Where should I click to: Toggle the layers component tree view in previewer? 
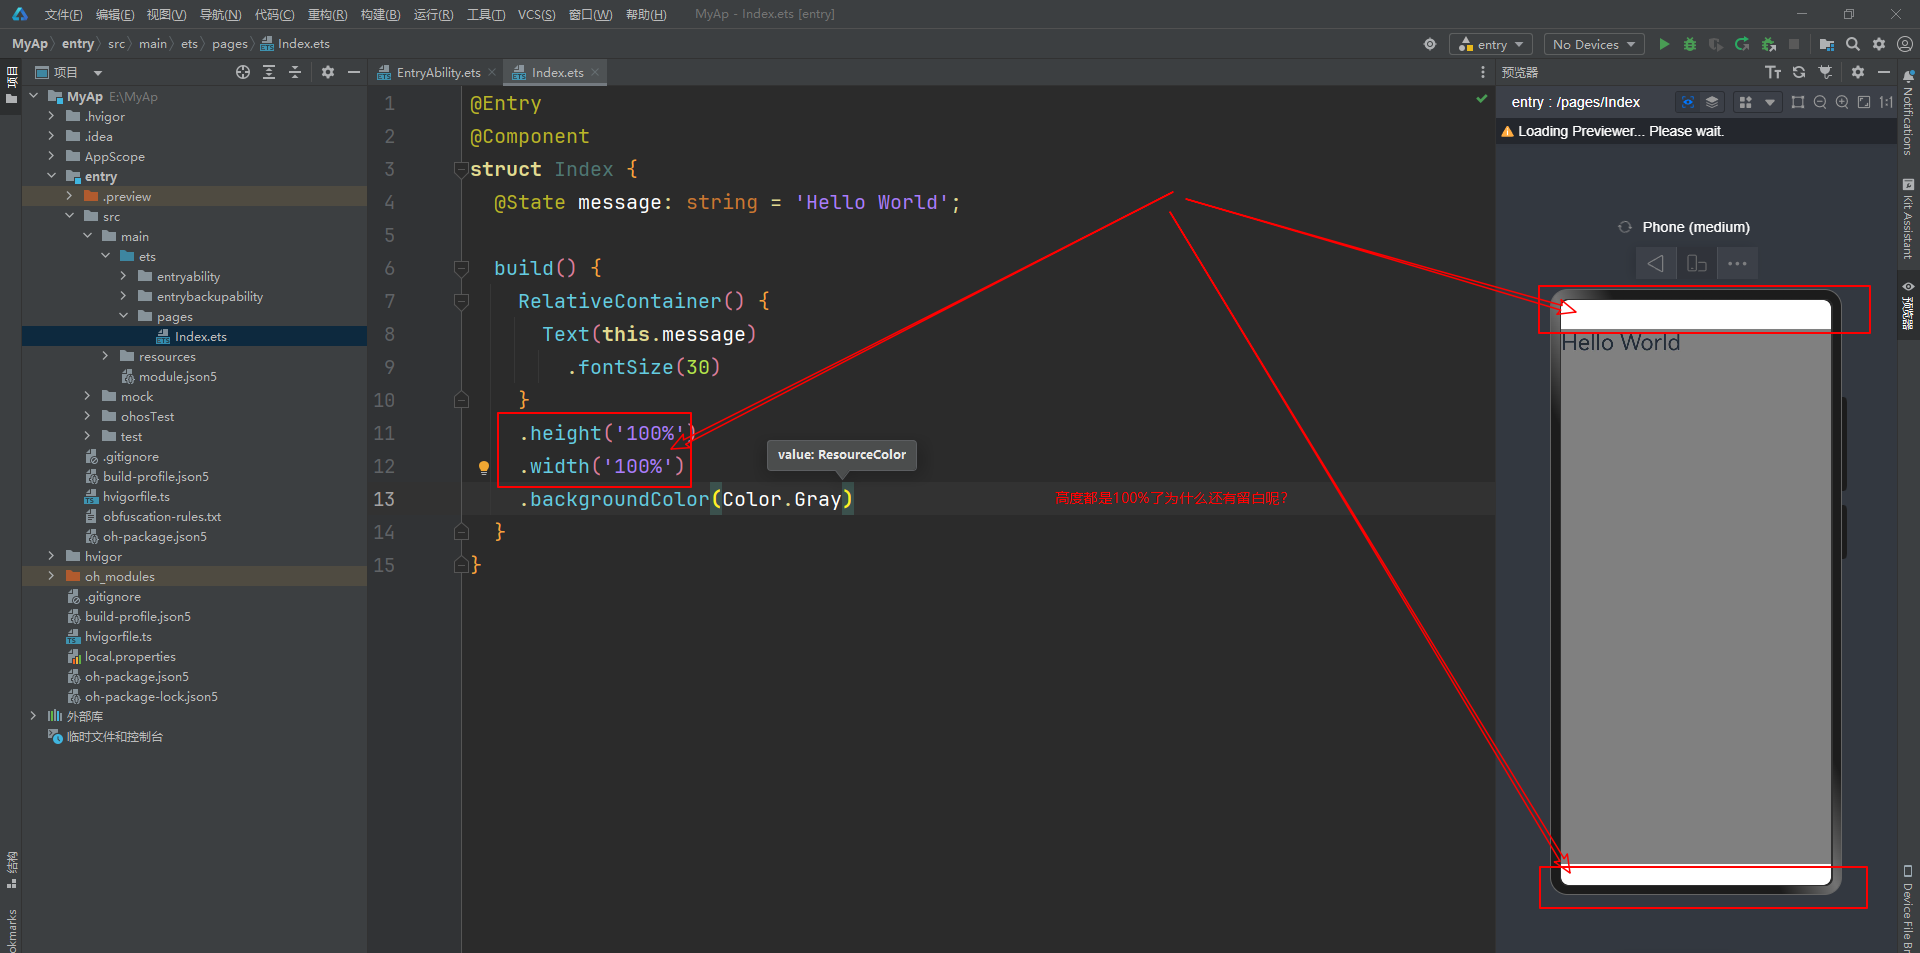tap(1712, 102)
